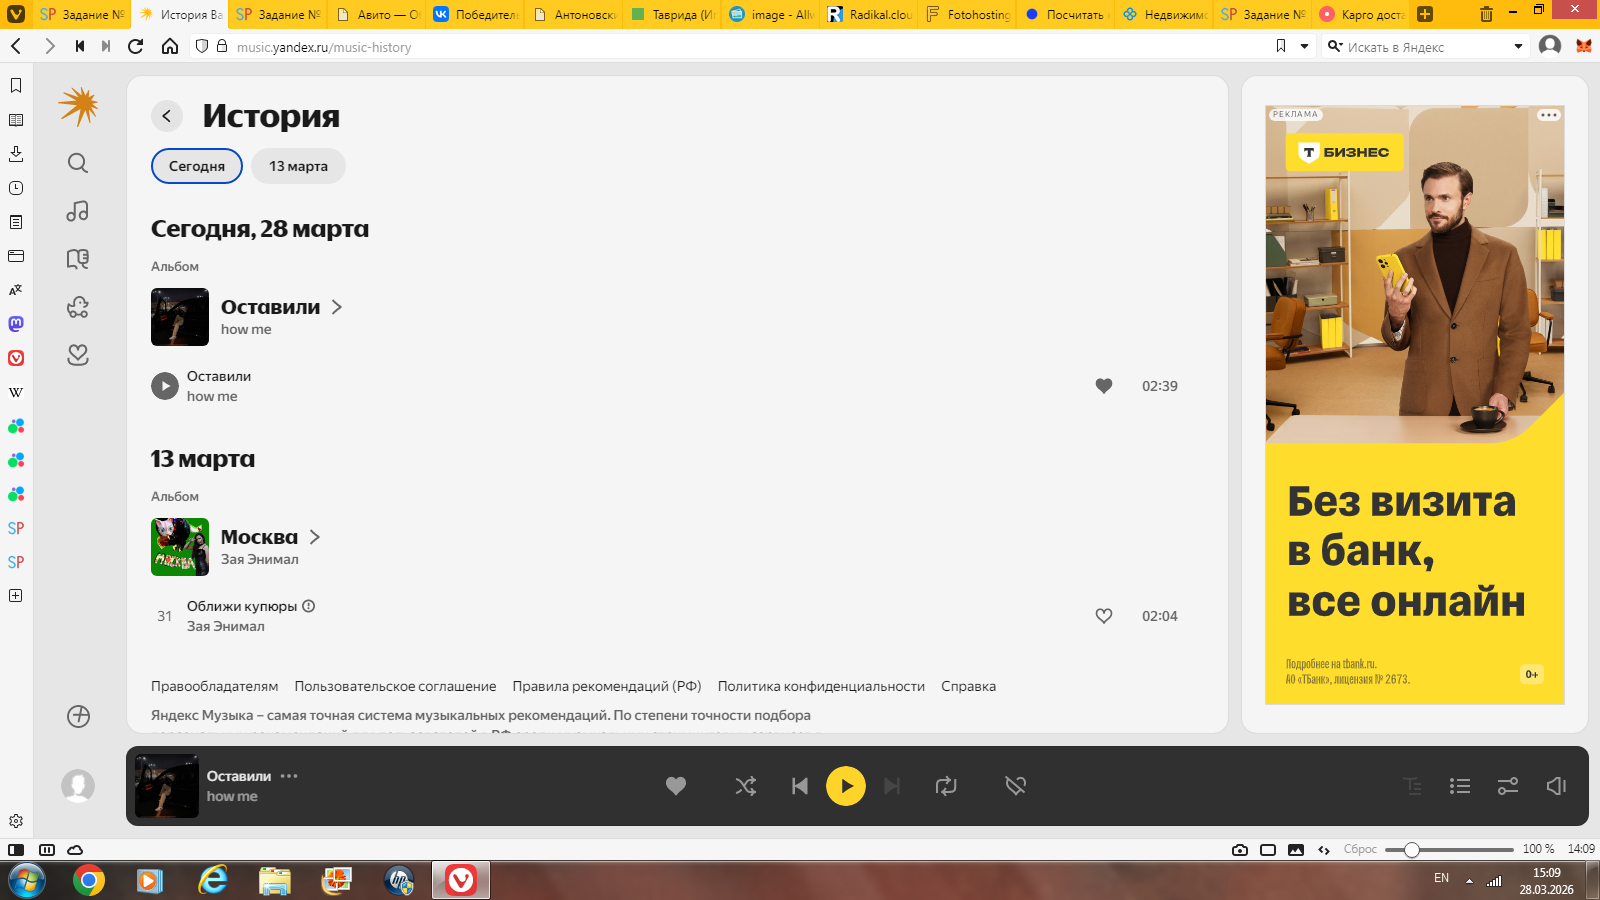Select the 13 марта history filter
The height and width of the screenshot is (900, 1600).
tap(298, 166)
